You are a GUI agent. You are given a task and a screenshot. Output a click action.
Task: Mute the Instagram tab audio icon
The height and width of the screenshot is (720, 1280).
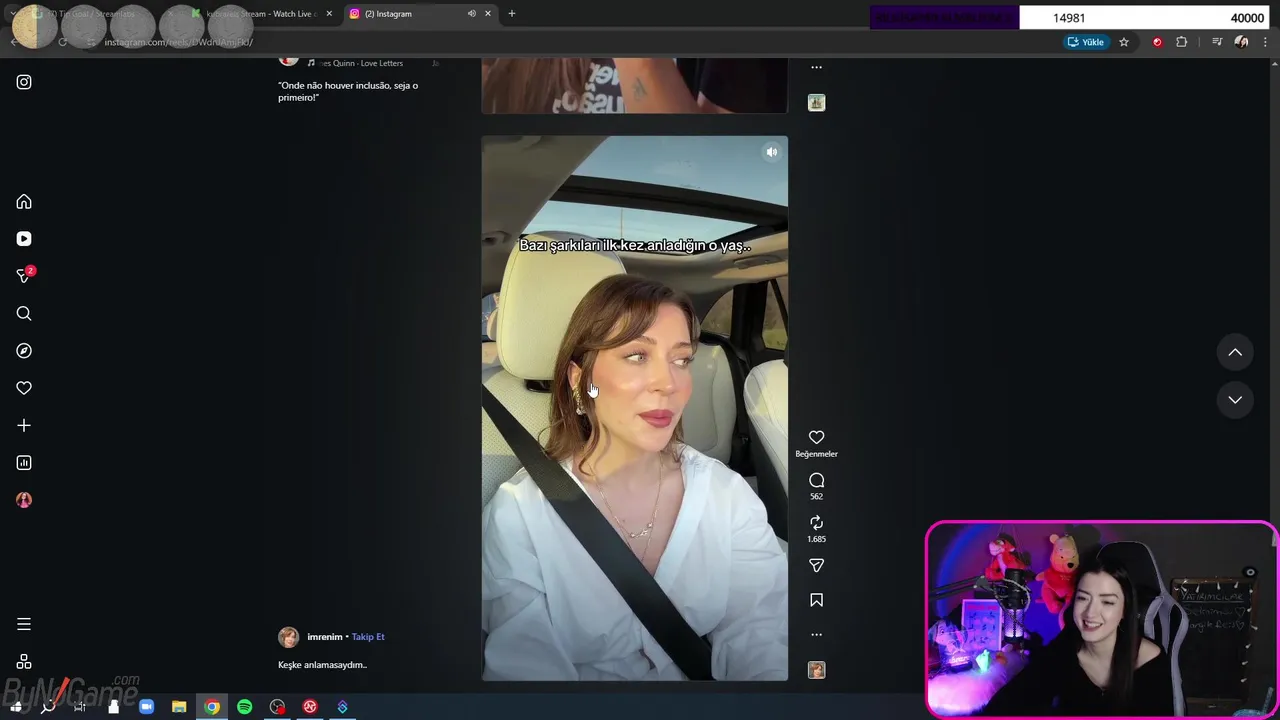471,14
